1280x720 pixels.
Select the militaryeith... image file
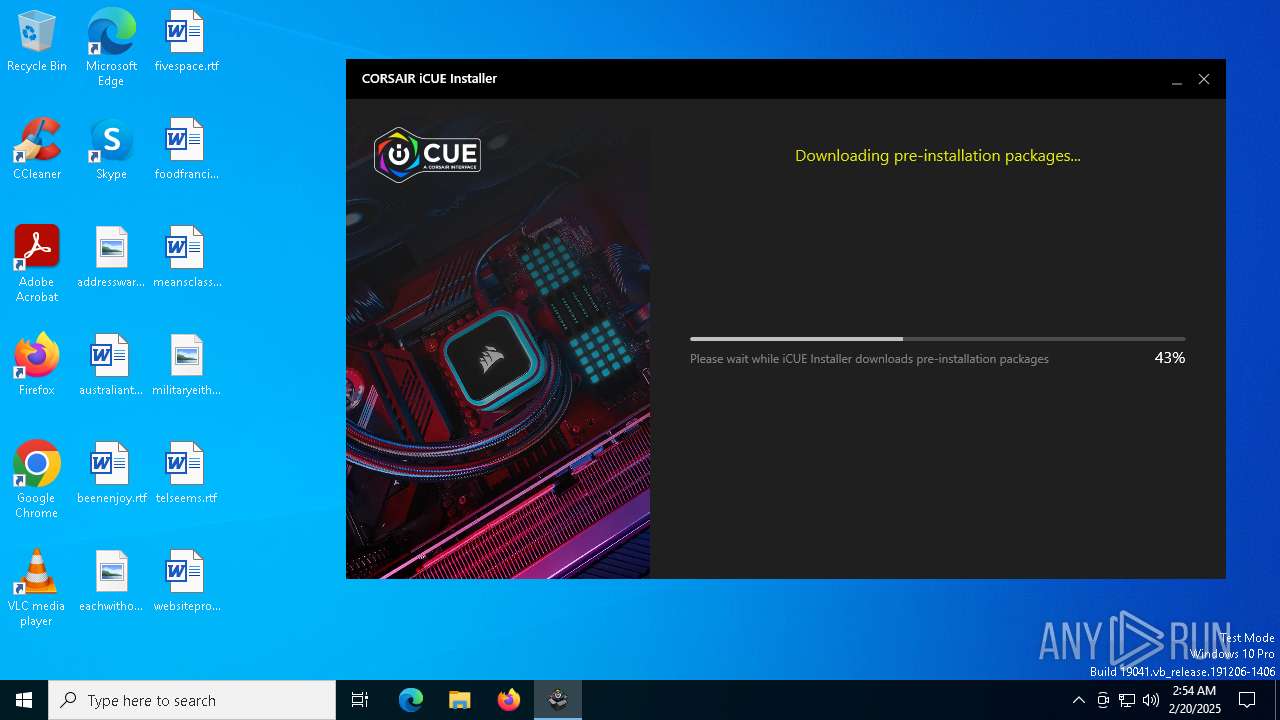point(186,366)
